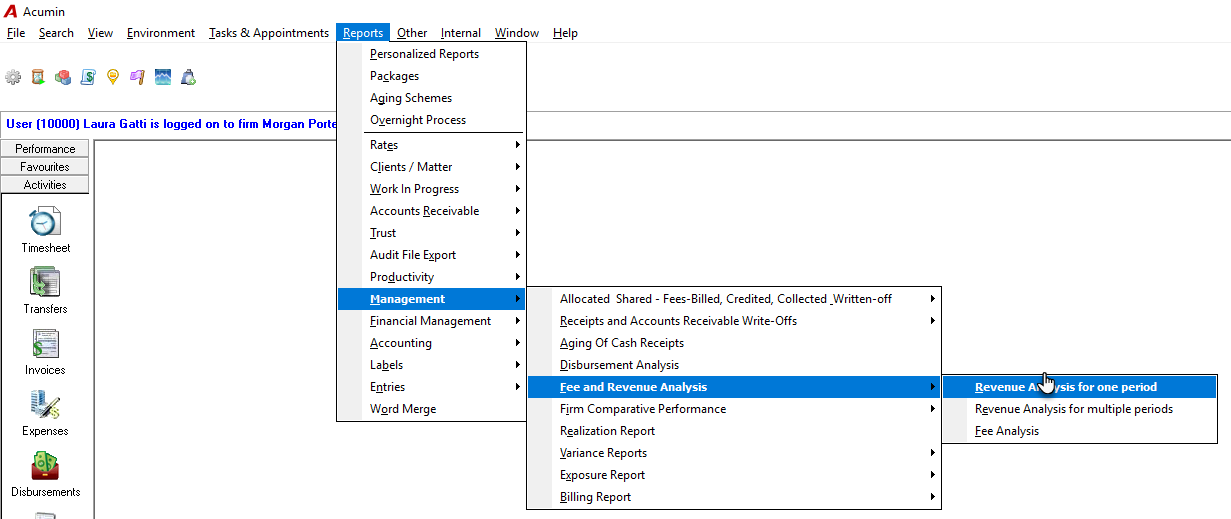This screenshot has height=519, width=1231.
Task: Expand Firm Comparative Performance submenu
Action: (x=734, y=409)
